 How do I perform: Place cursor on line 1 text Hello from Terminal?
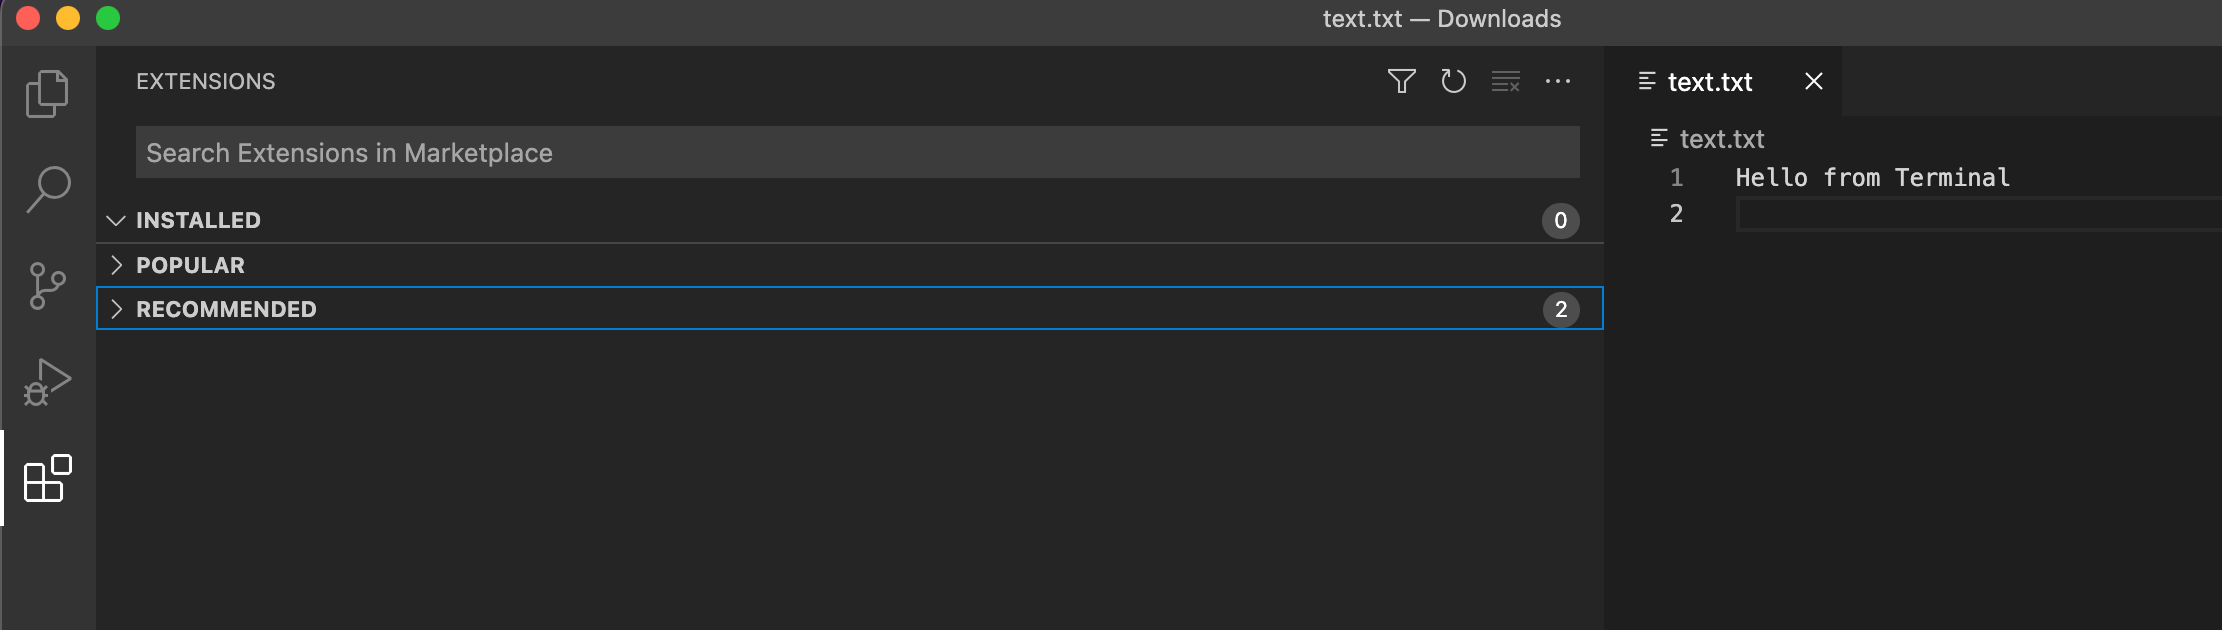pos(1872,178)
